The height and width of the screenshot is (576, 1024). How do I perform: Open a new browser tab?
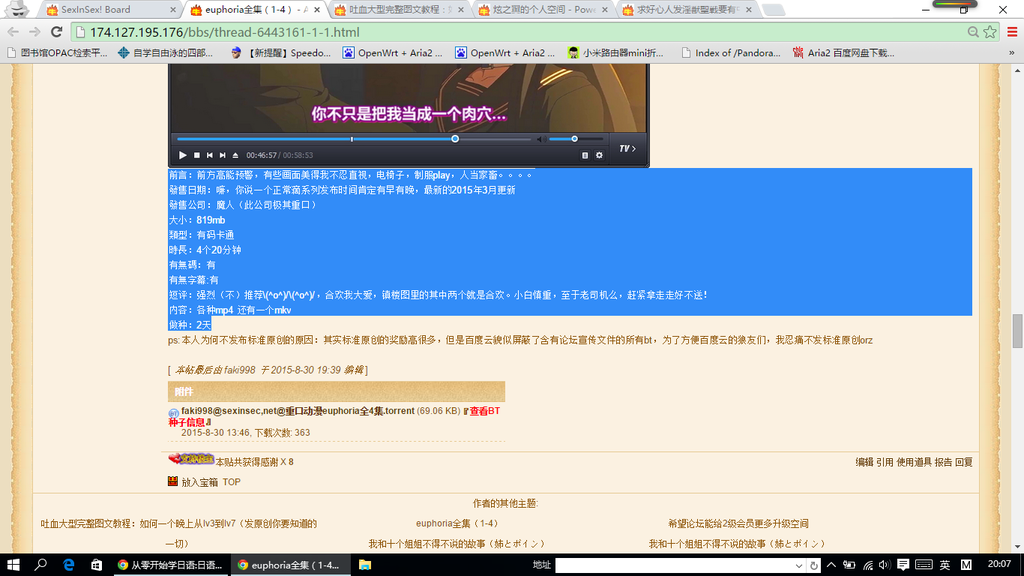pos(773,10)
